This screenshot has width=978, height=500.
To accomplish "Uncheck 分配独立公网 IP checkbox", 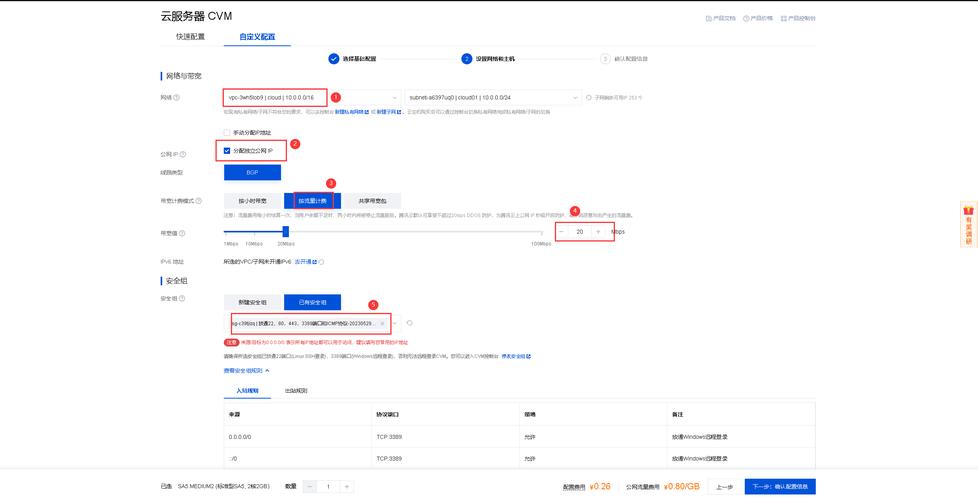I will point(227,150).
